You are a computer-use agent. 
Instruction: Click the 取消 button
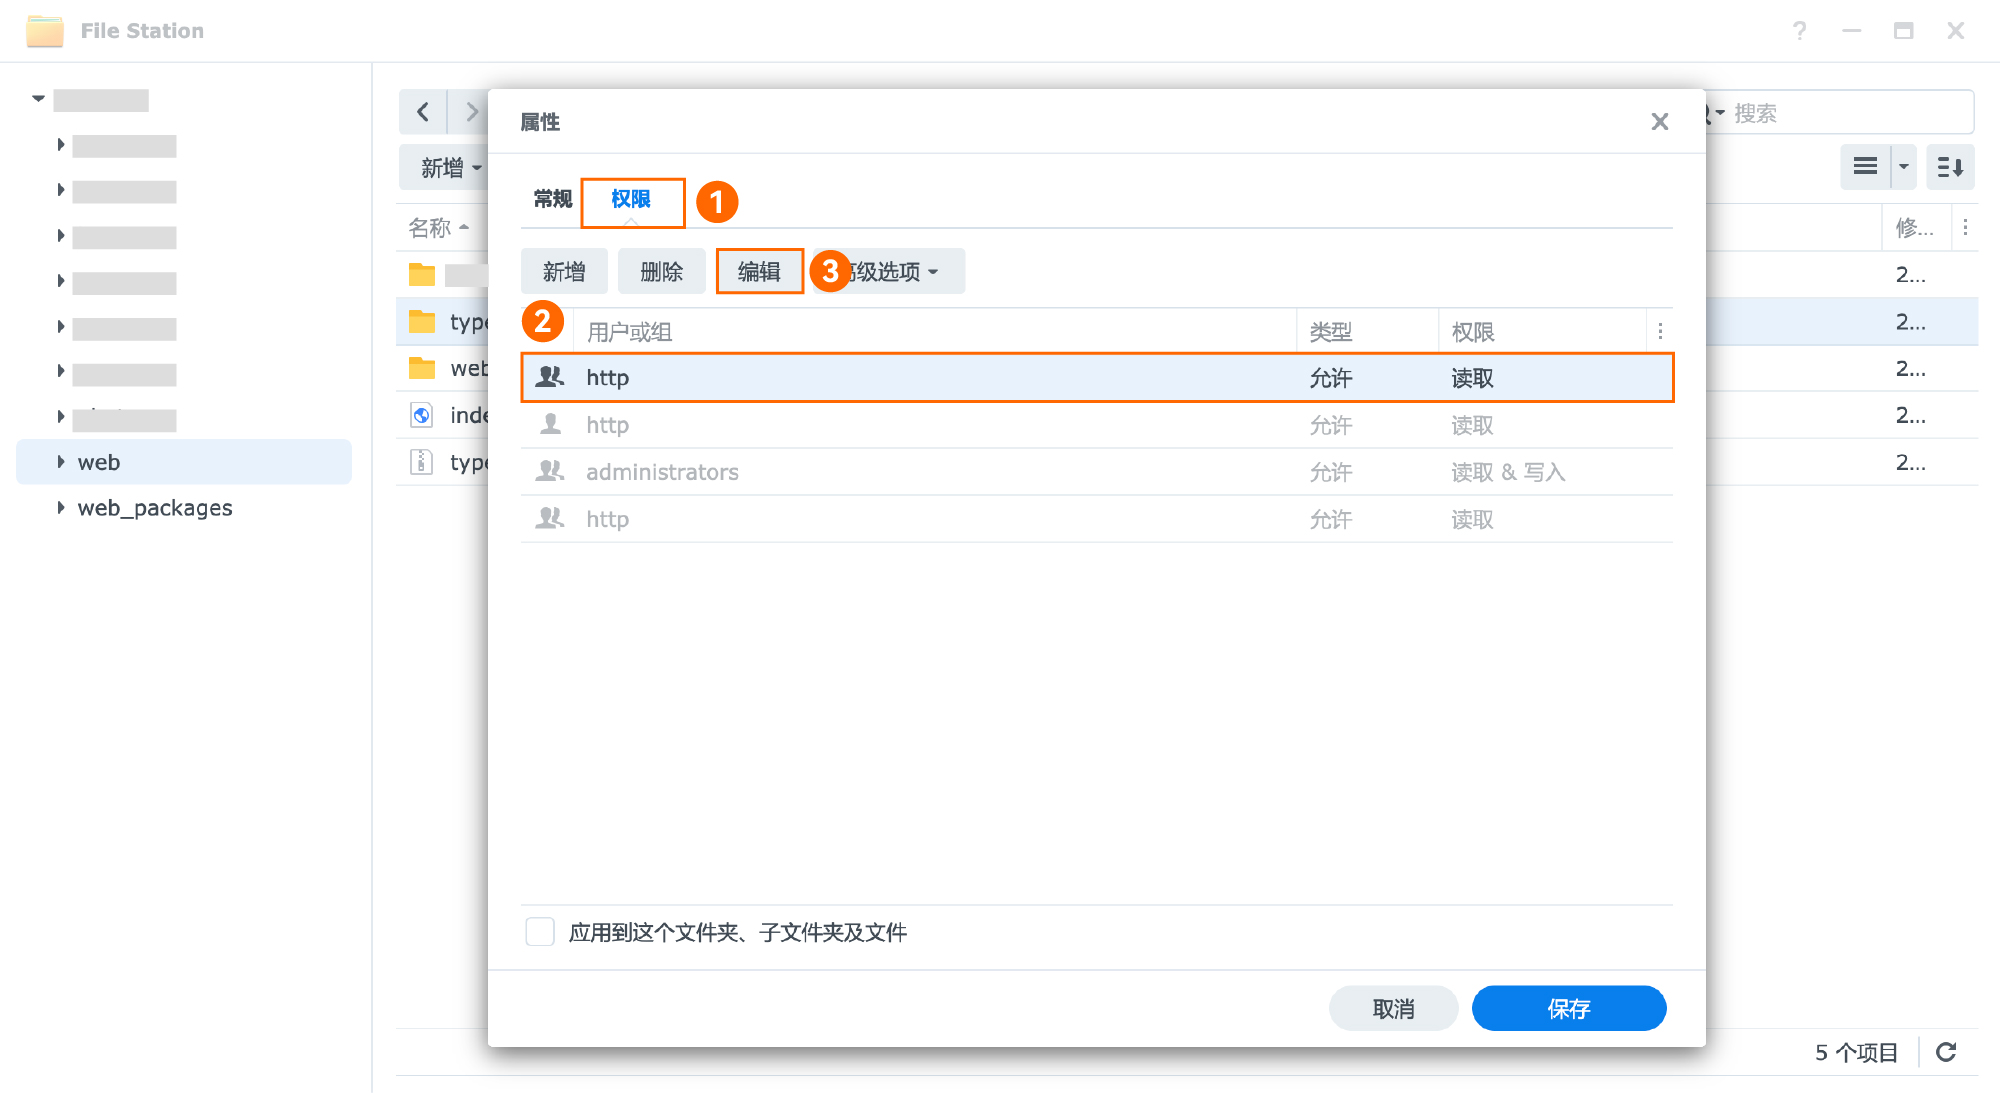pos(1393,1008)
